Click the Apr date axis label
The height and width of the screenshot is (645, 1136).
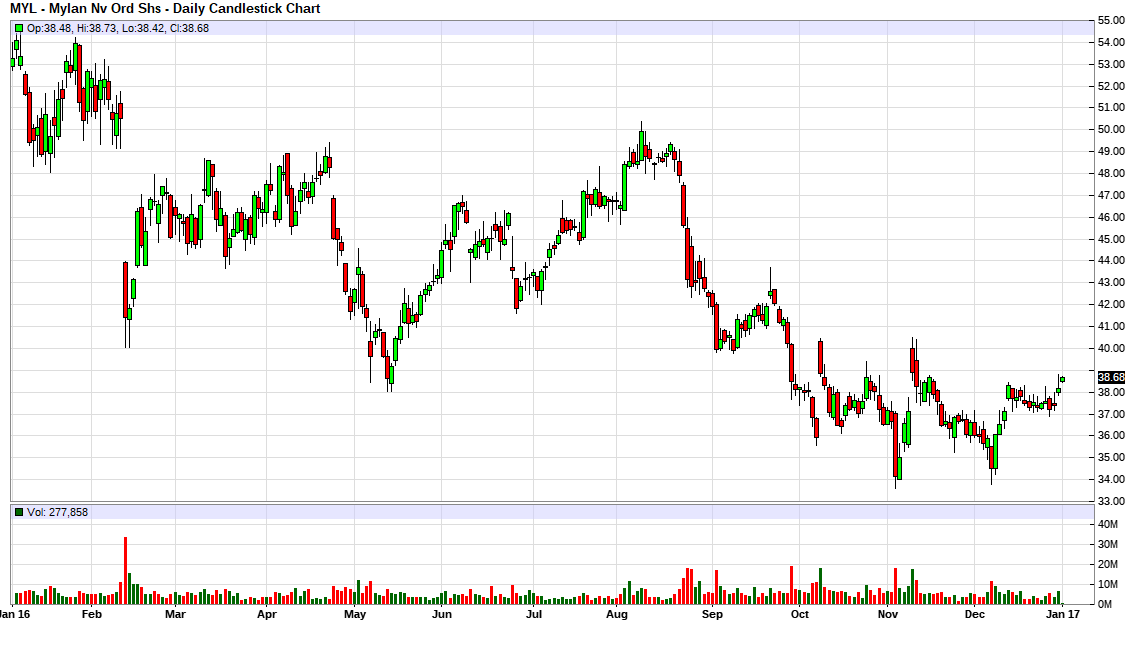point(267,615)
